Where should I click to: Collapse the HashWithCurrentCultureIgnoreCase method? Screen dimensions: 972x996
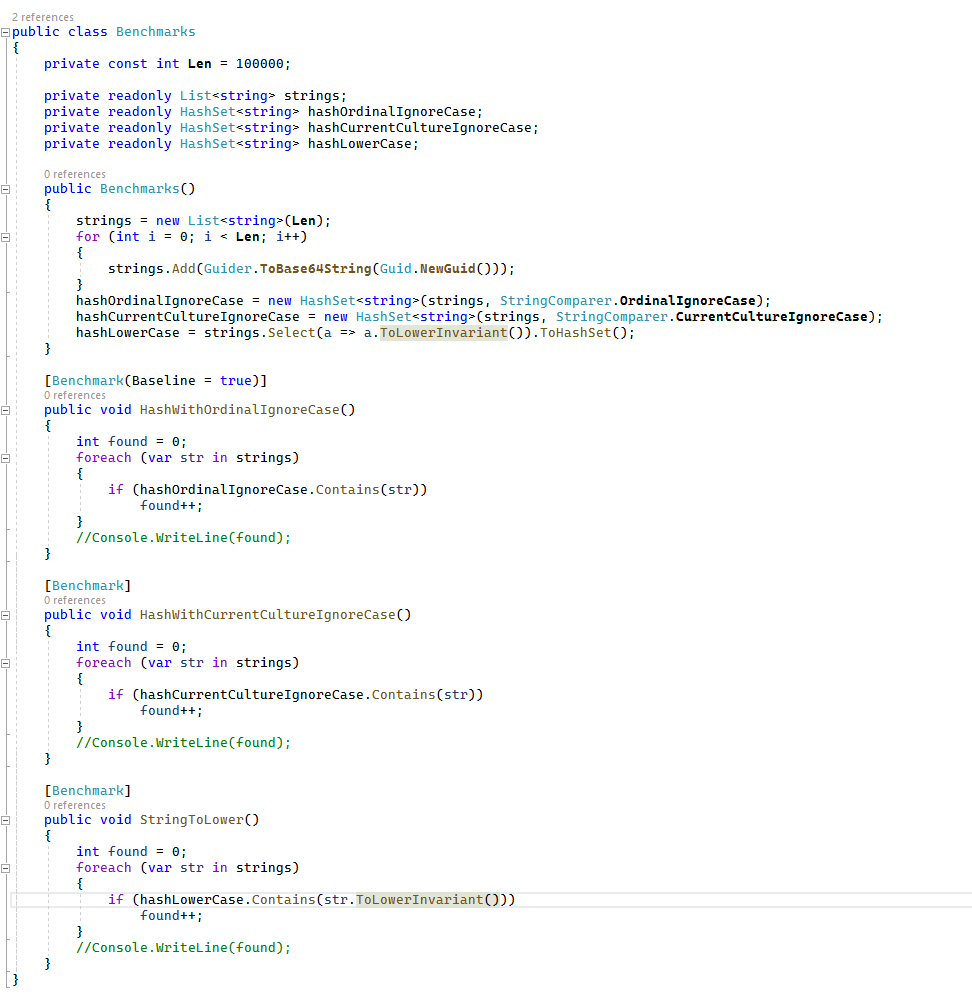click(6, 615)
